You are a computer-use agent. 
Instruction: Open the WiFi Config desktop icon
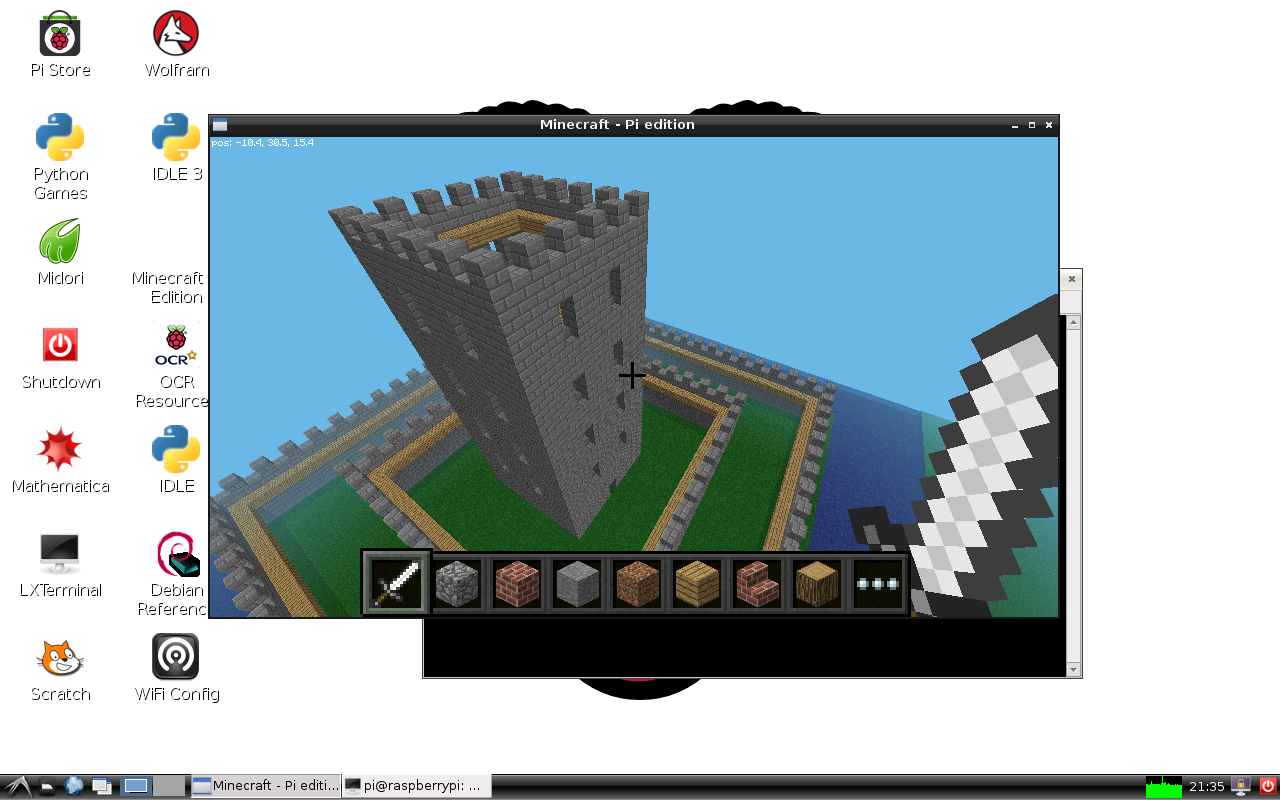(x=176, y=669)
